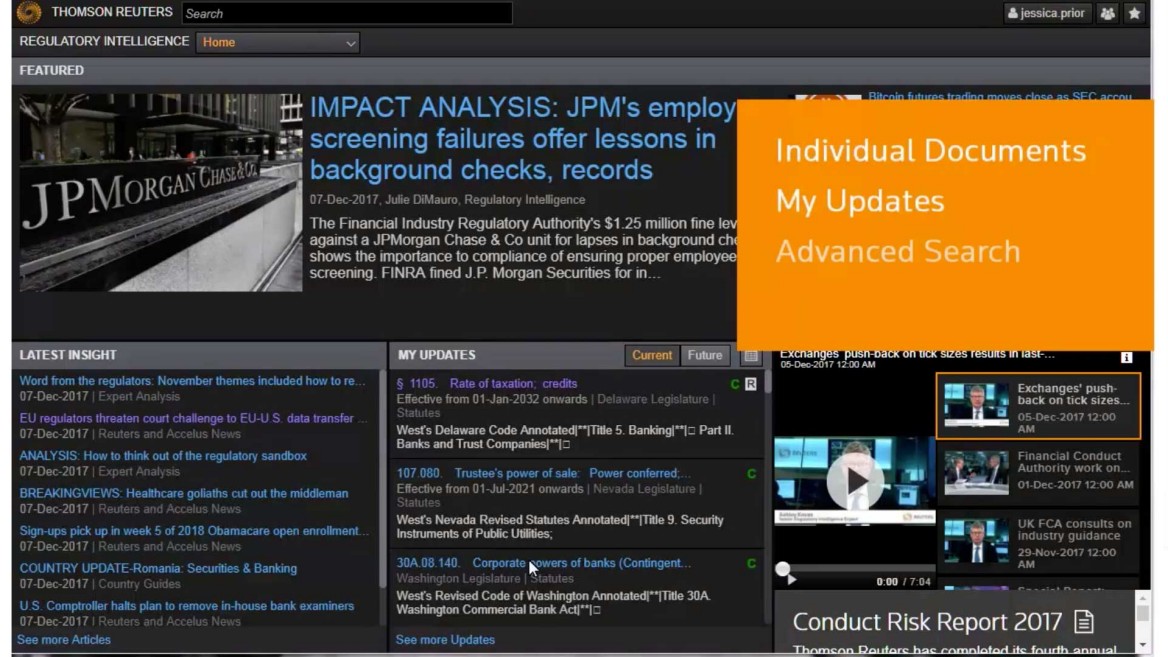Open the calendar view in My Updates
The height and width of the screenshot is (657, 1168).
750,355
